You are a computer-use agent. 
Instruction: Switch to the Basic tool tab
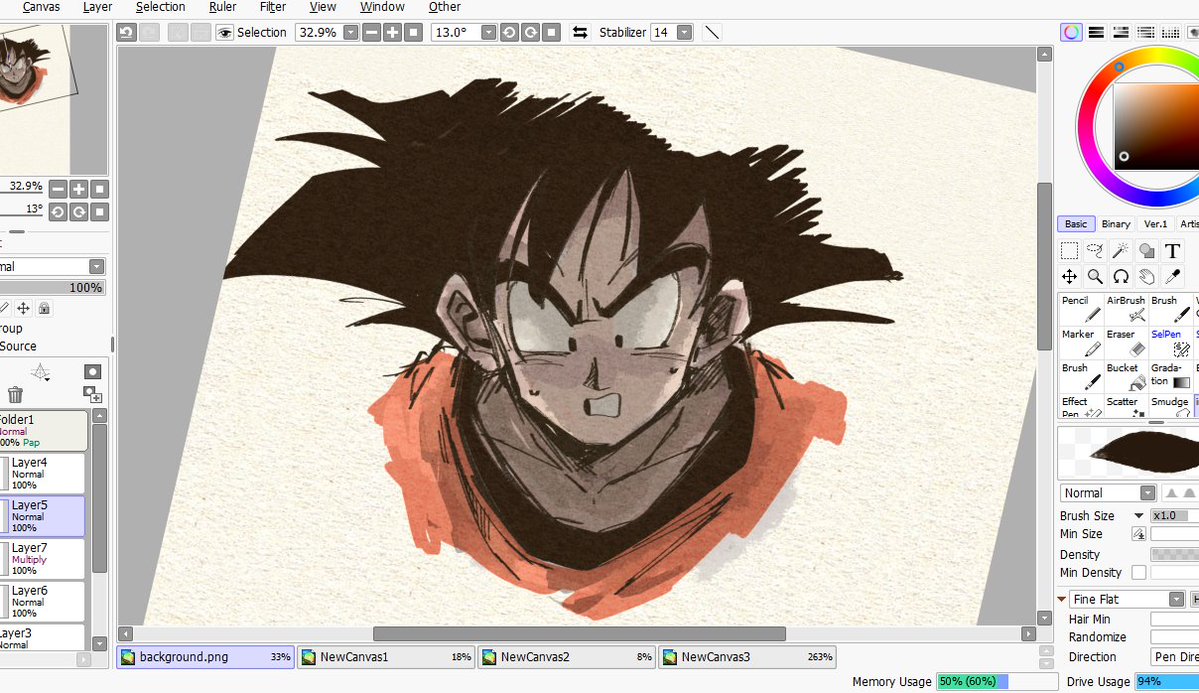point(1076,224)
